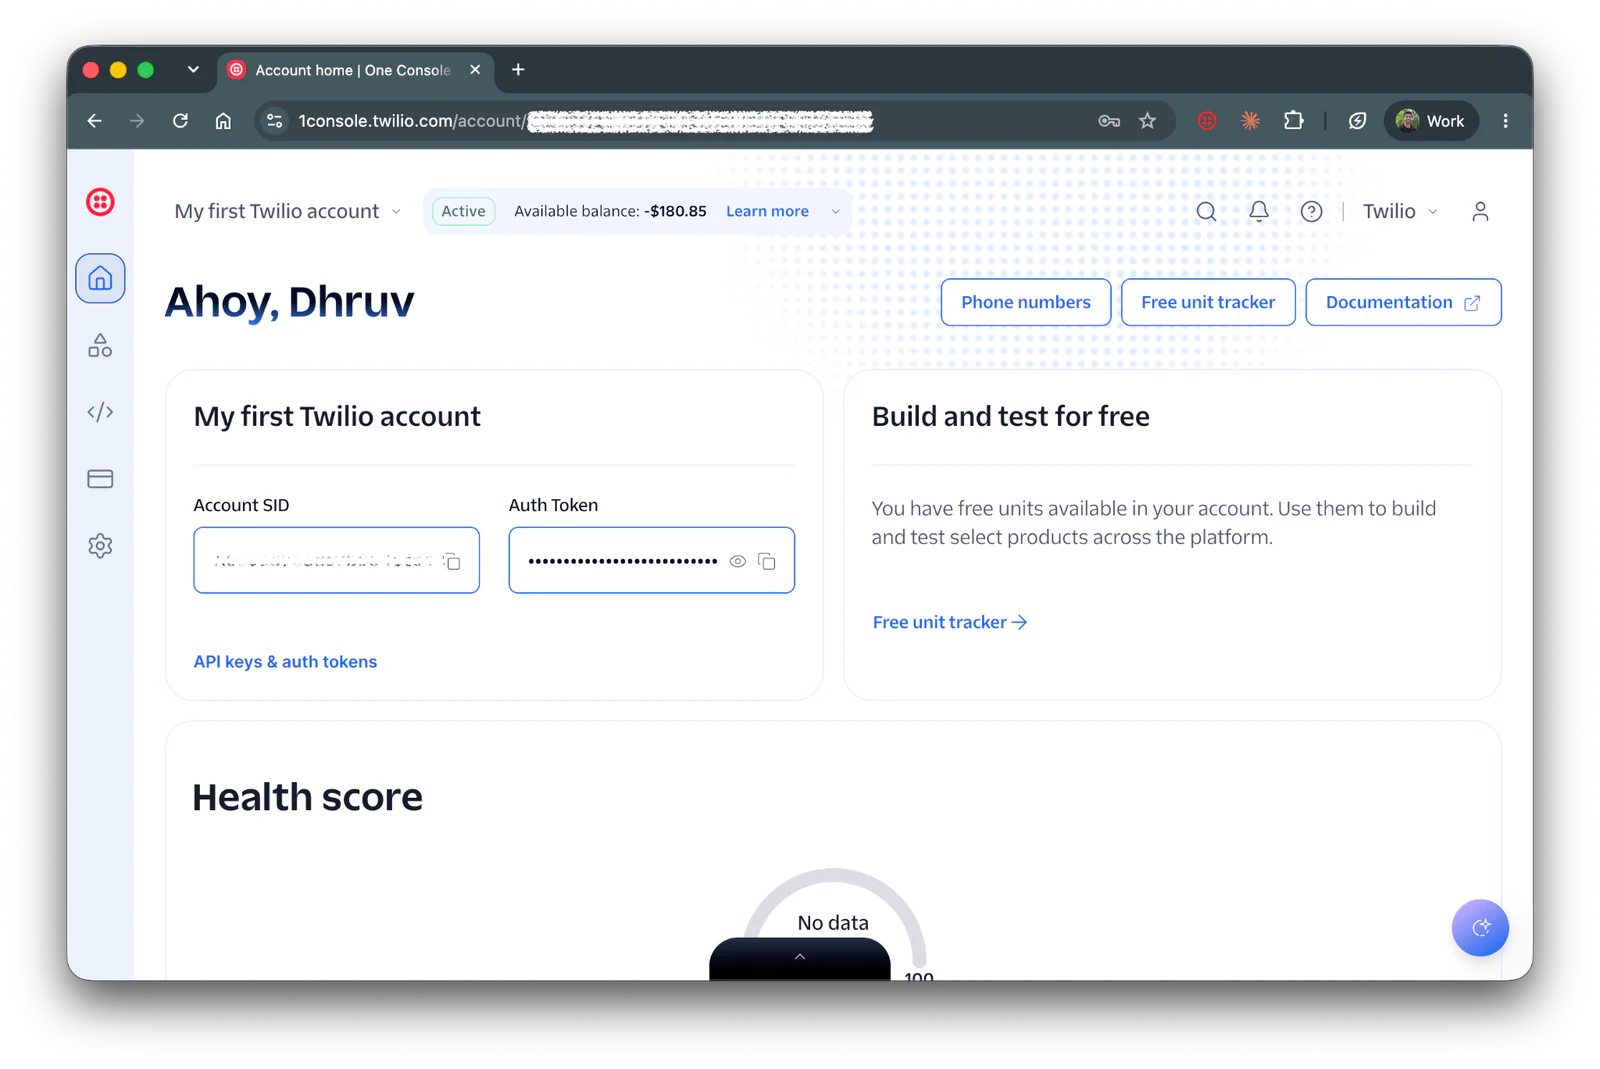This screenshot has height=1069, width=1600.
Task: Click the Twilio logo in sidebar
Action: coord(100,202)
